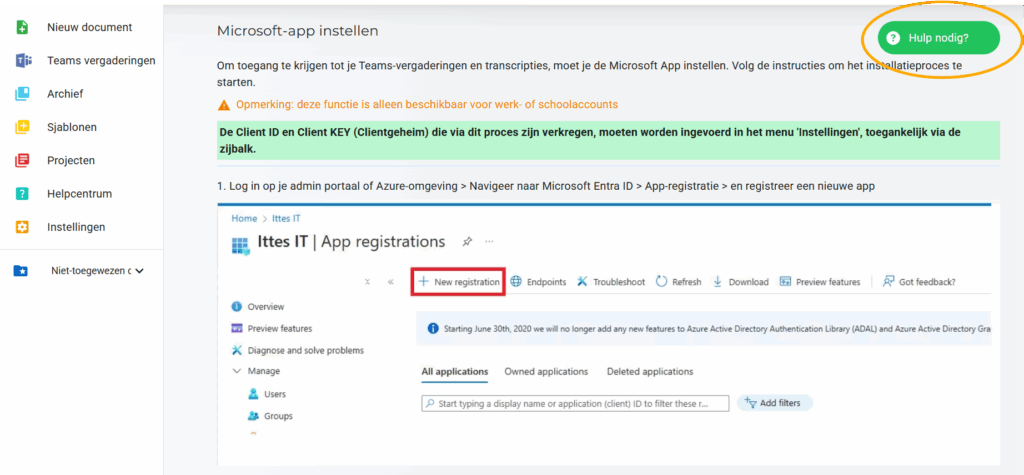The height and width of the screenshot is (475, 1024).
Task: Click the Ittes IT breadcrumb link
Action: (x=287, y=218)
